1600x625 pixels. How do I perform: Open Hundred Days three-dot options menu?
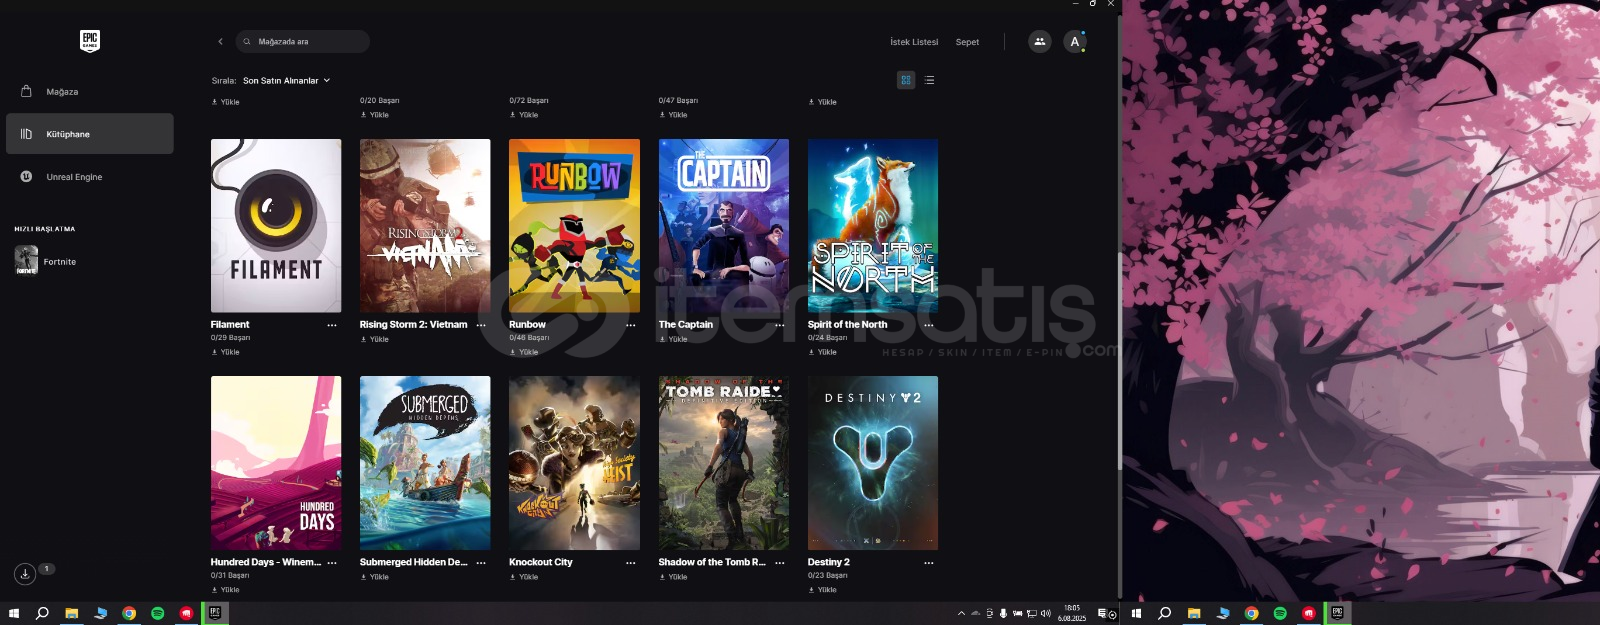click(332, 563)
